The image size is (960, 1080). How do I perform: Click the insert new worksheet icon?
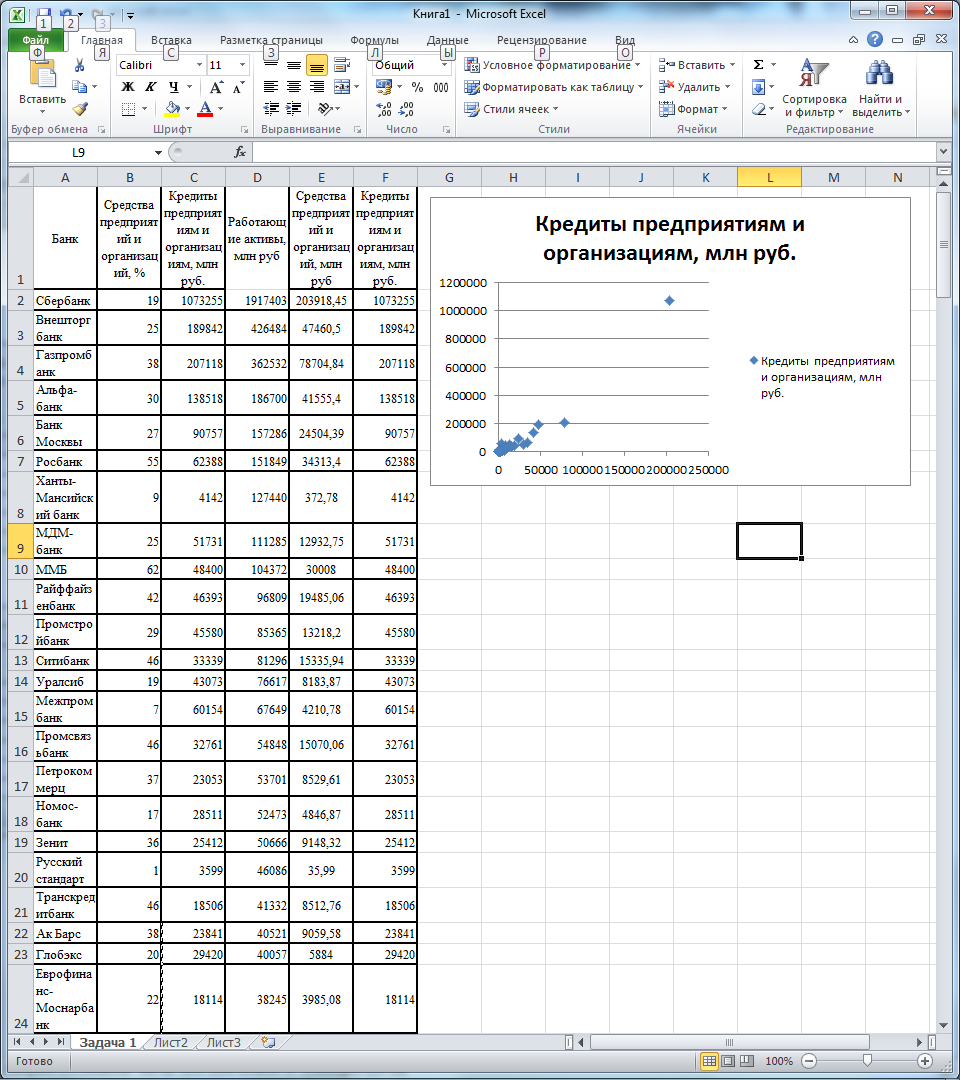click(268, 1042)
